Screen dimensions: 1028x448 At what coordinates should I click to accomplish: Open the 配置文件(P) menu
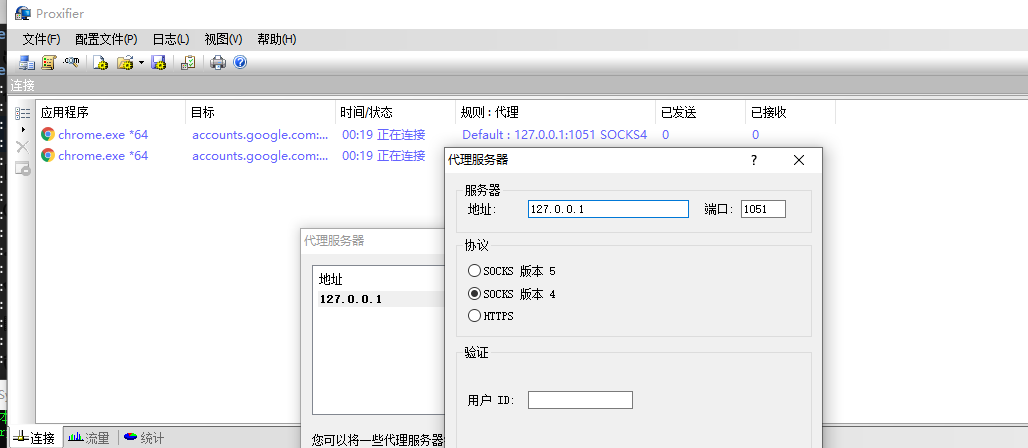[106, 39]
